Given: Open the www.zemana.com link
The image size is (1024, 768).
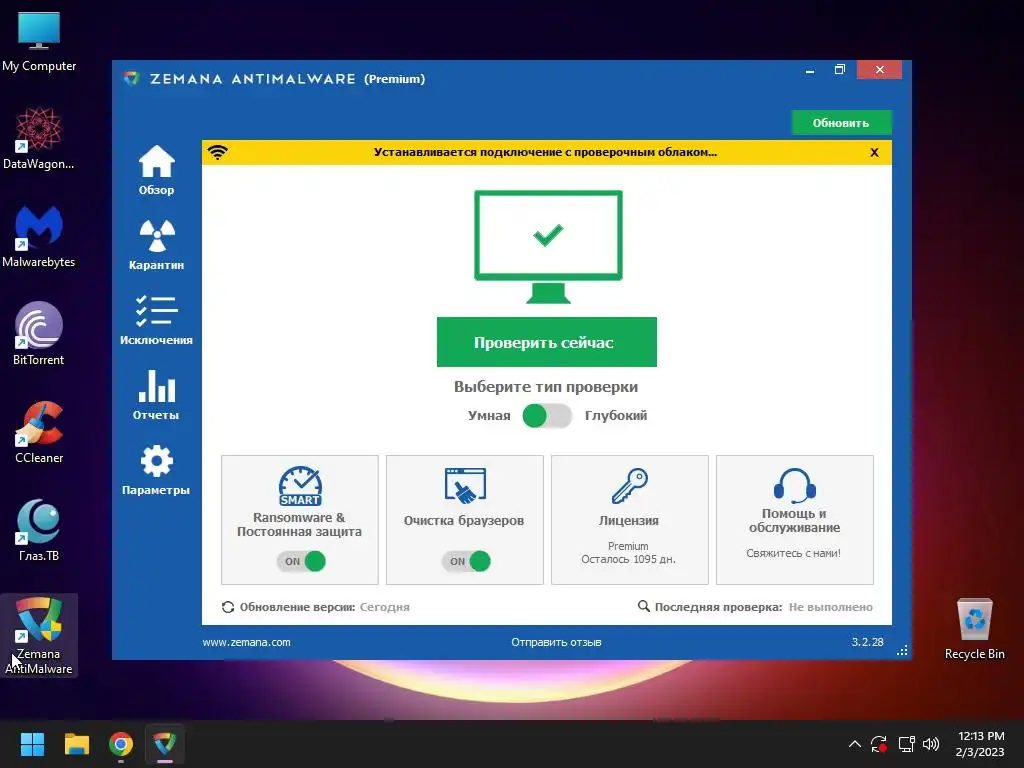Looking at the screenshot, I should 246,642.
